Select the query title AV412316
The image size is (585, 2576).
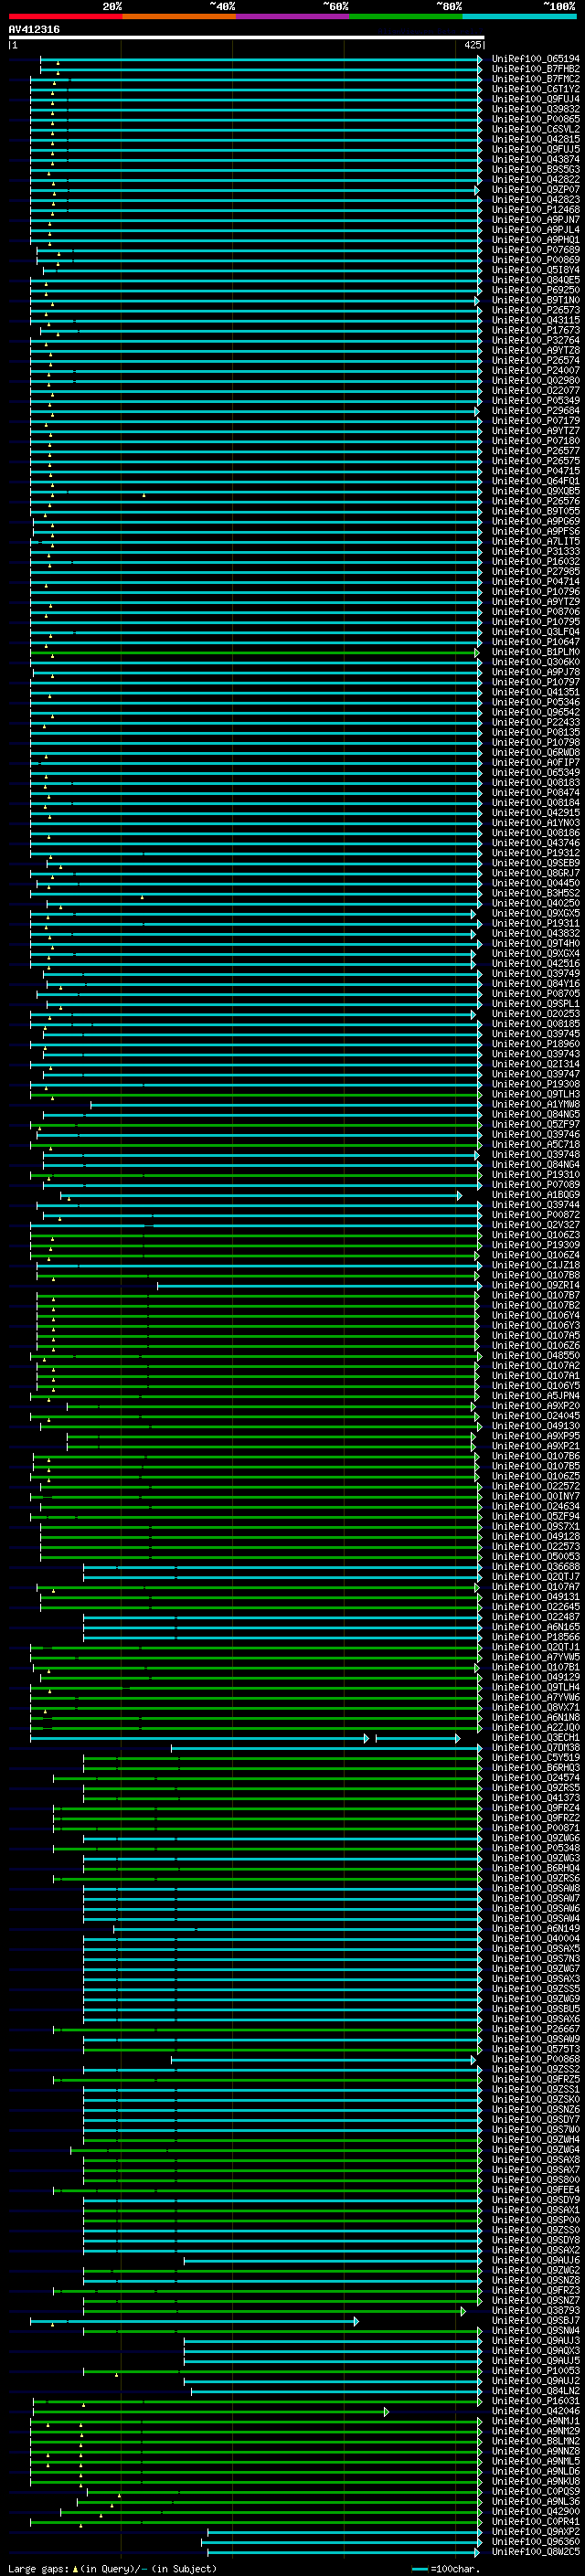click(34, 30)
